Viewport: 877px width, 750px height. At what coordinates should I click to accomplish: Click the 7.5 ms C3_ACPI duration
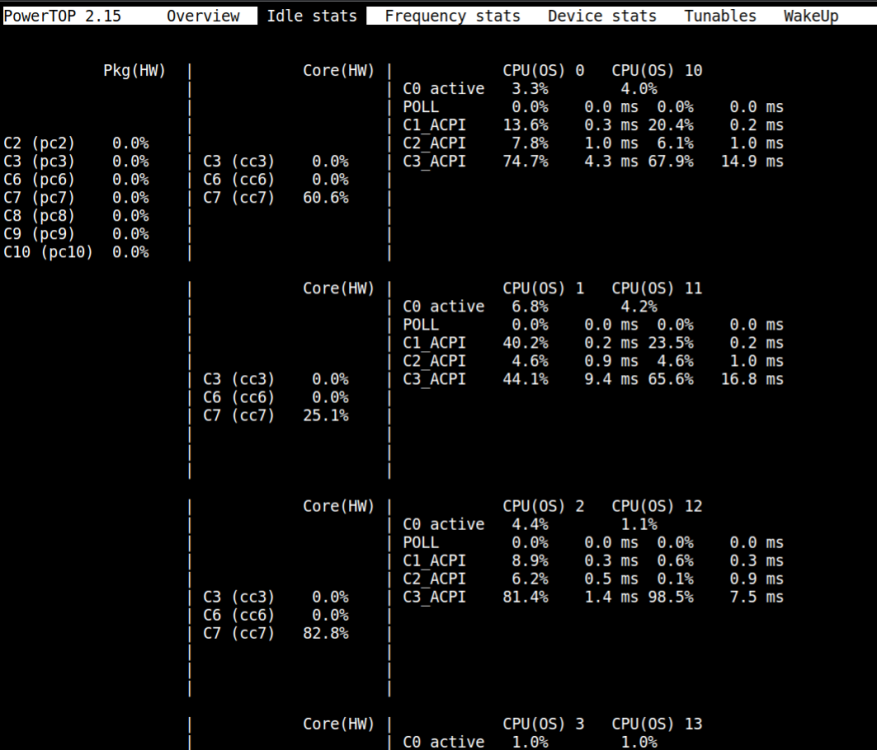coord(756,597)
